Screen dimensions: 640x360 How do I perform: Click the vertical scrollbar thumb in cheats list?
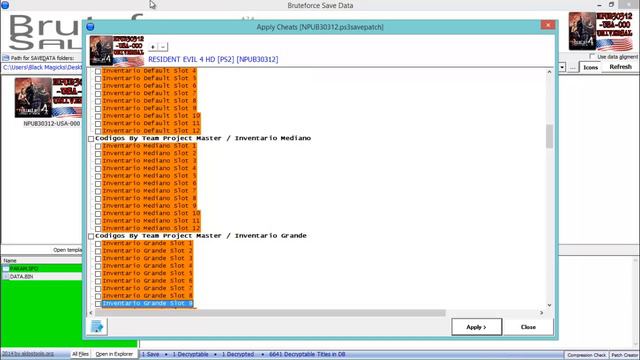549,136
